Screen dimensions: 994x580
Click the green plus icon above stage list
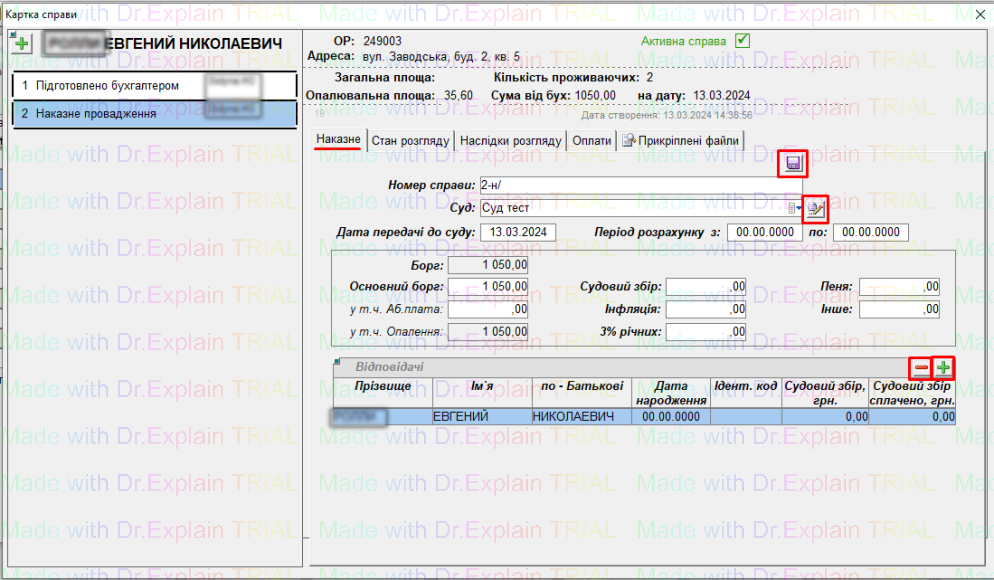[x=22, y=43]
